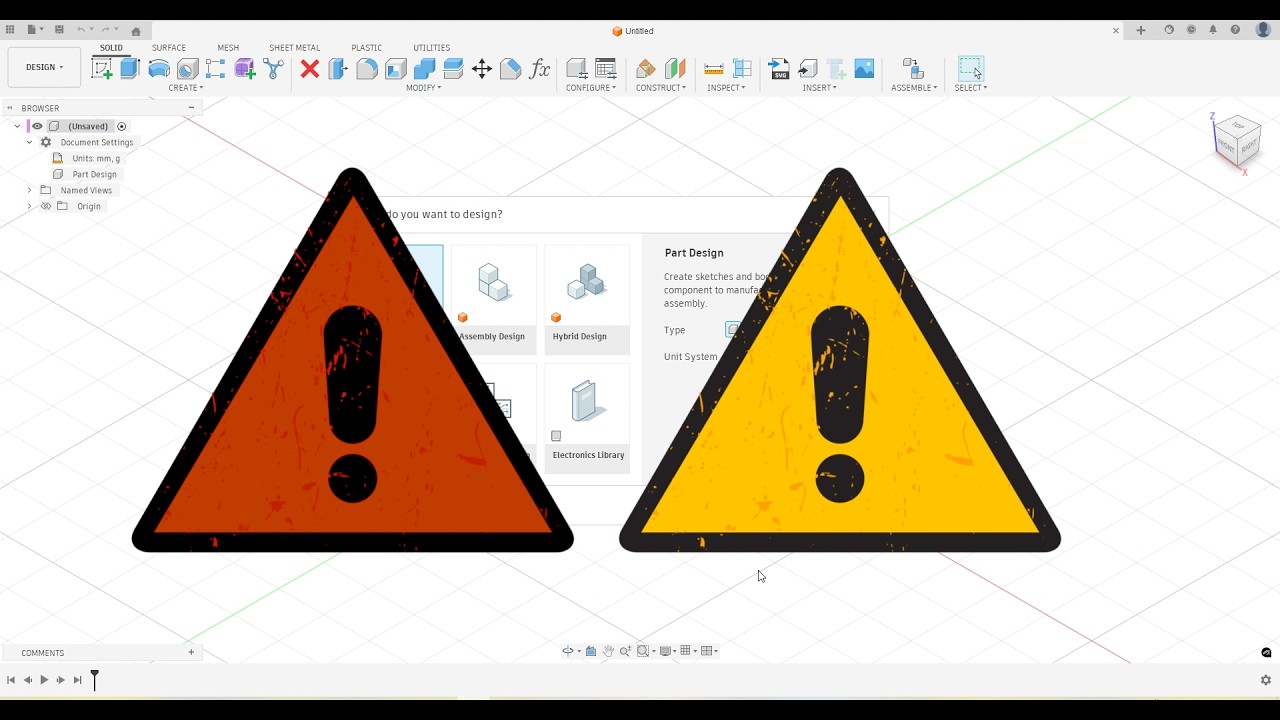
Task: Activate the Unsaved component radio button
Action: pos(122,126)
